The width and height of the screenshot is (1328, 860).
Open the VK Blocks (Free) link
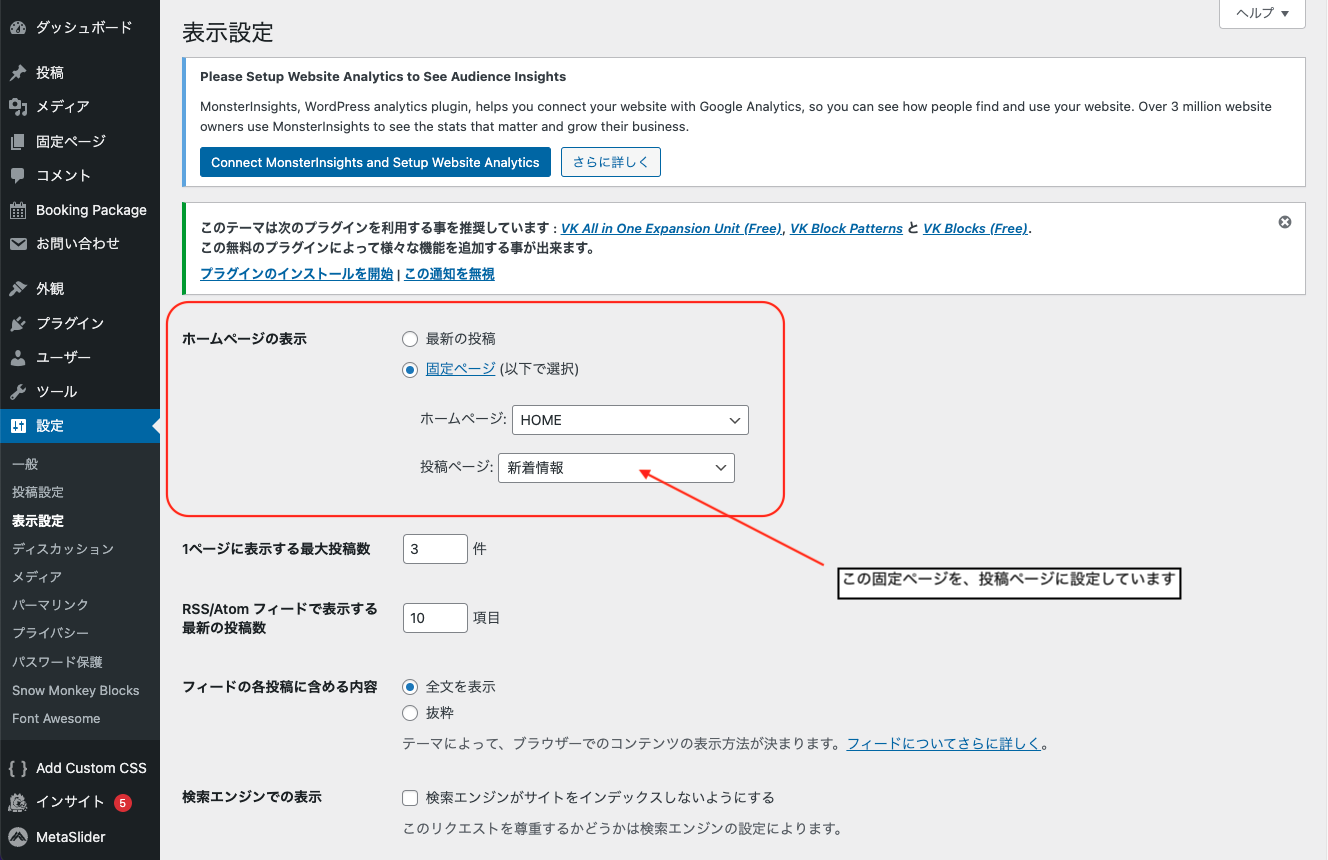click(x=975, y=229)
